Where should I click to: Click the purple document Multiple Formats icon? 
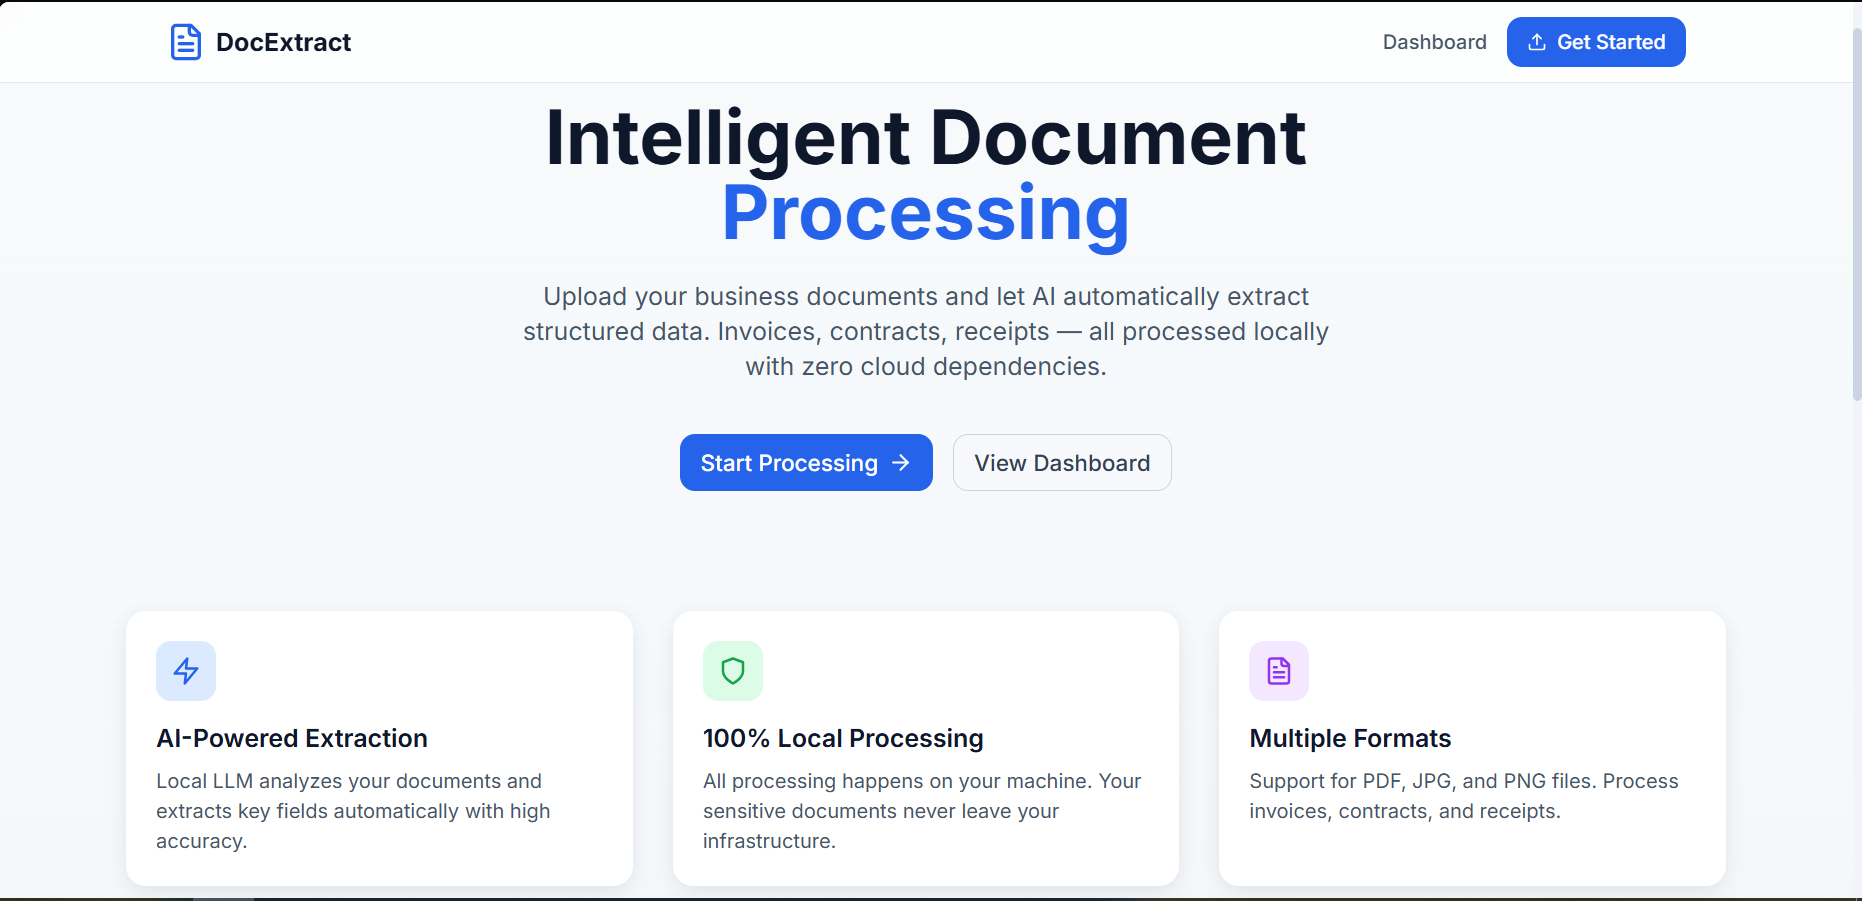1278,671
